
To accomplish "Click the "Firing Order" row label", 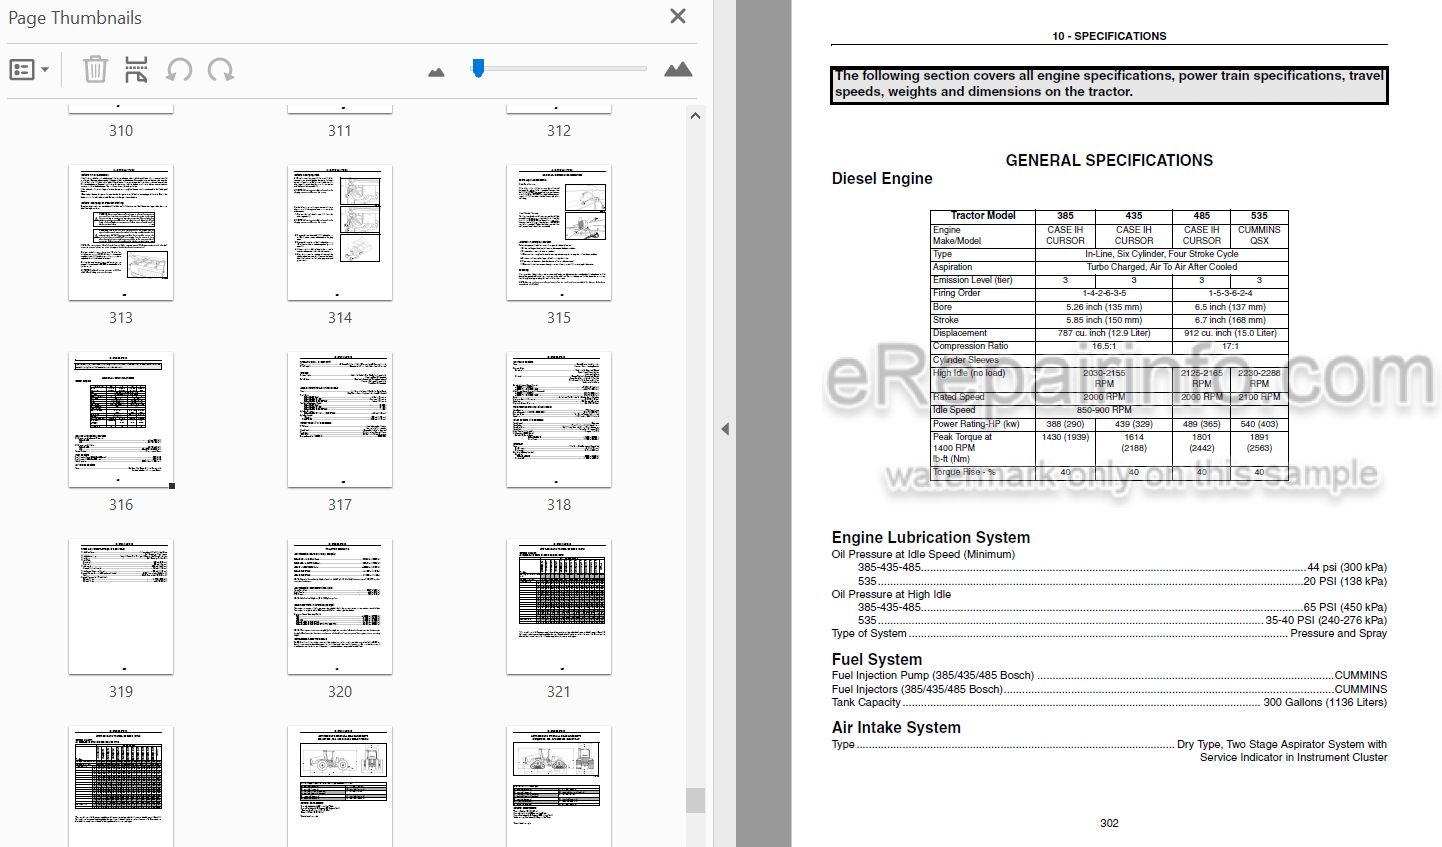I will [957, 293].
